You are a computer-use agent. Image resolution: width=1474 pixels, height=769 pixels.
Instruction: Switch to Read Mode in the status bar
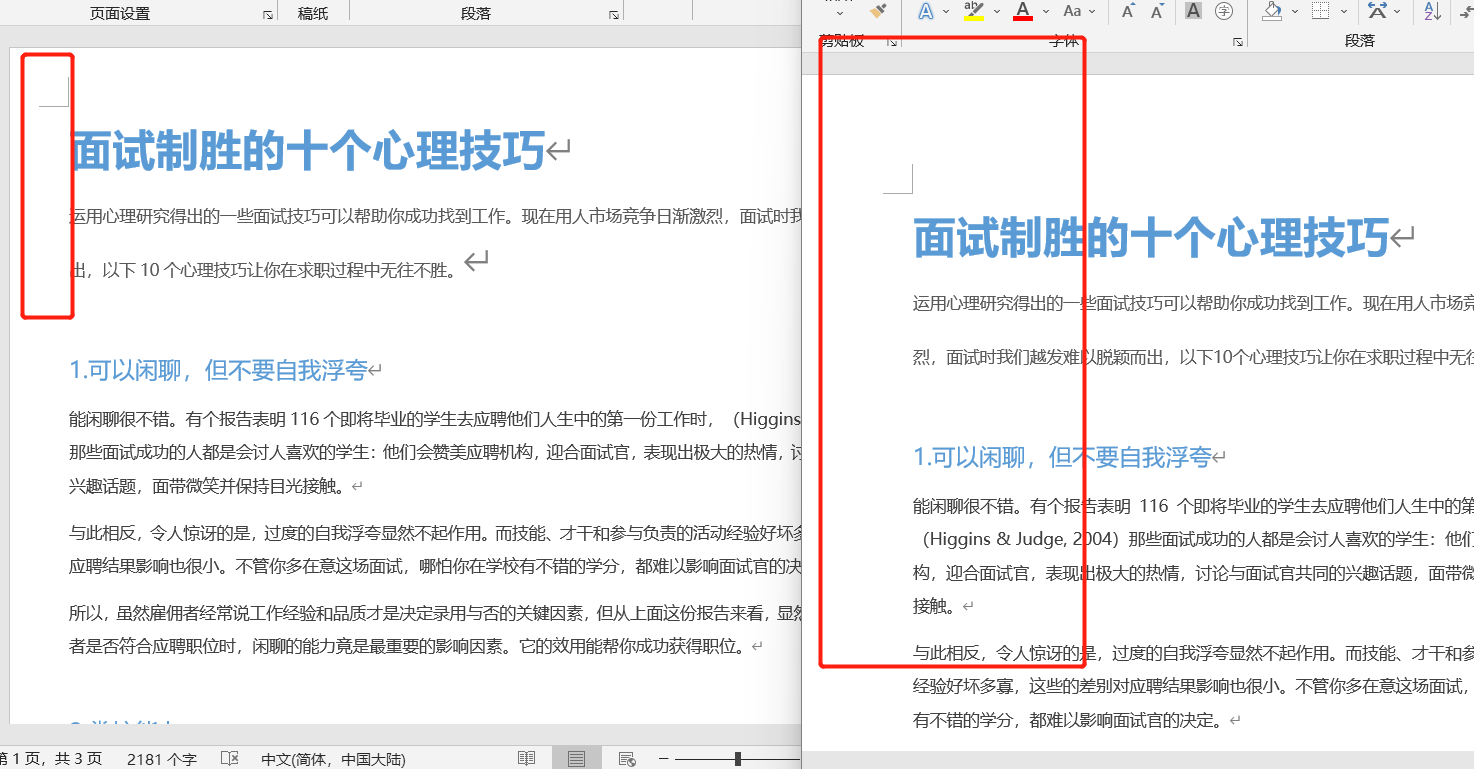coord(526,758)
